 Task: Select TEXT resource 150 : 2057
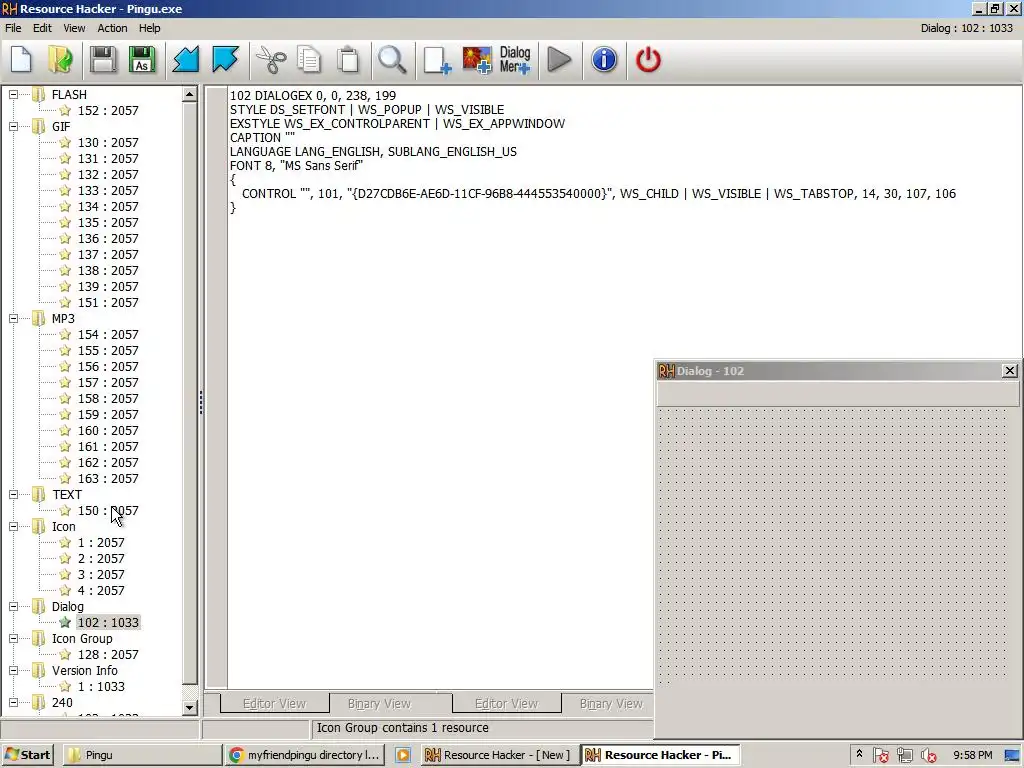108,511
